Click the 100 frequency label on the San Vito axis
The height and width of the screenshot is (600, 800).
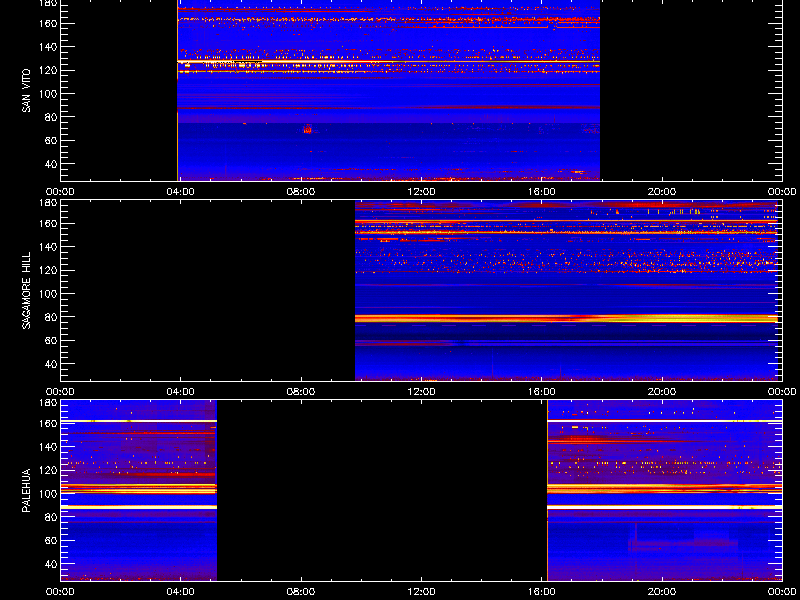point(49,94)
